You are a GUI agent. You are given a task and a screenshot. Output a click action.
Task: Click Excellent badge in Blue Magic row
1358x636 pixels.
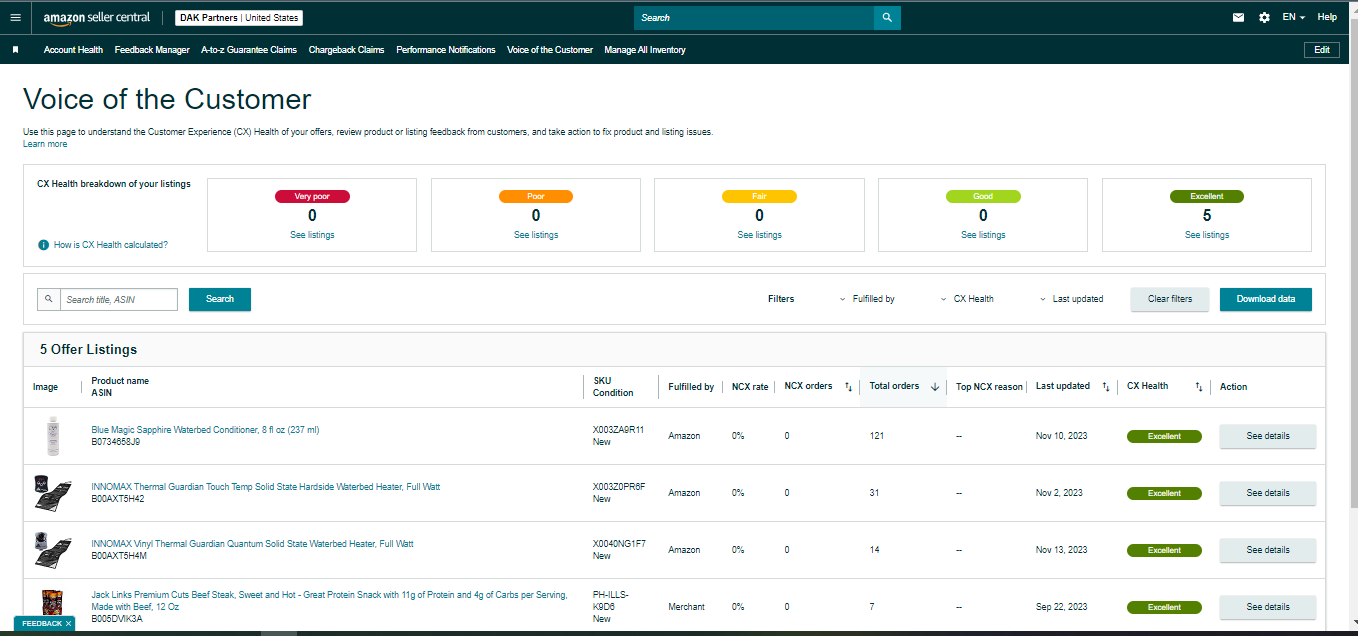[1164, 436]
